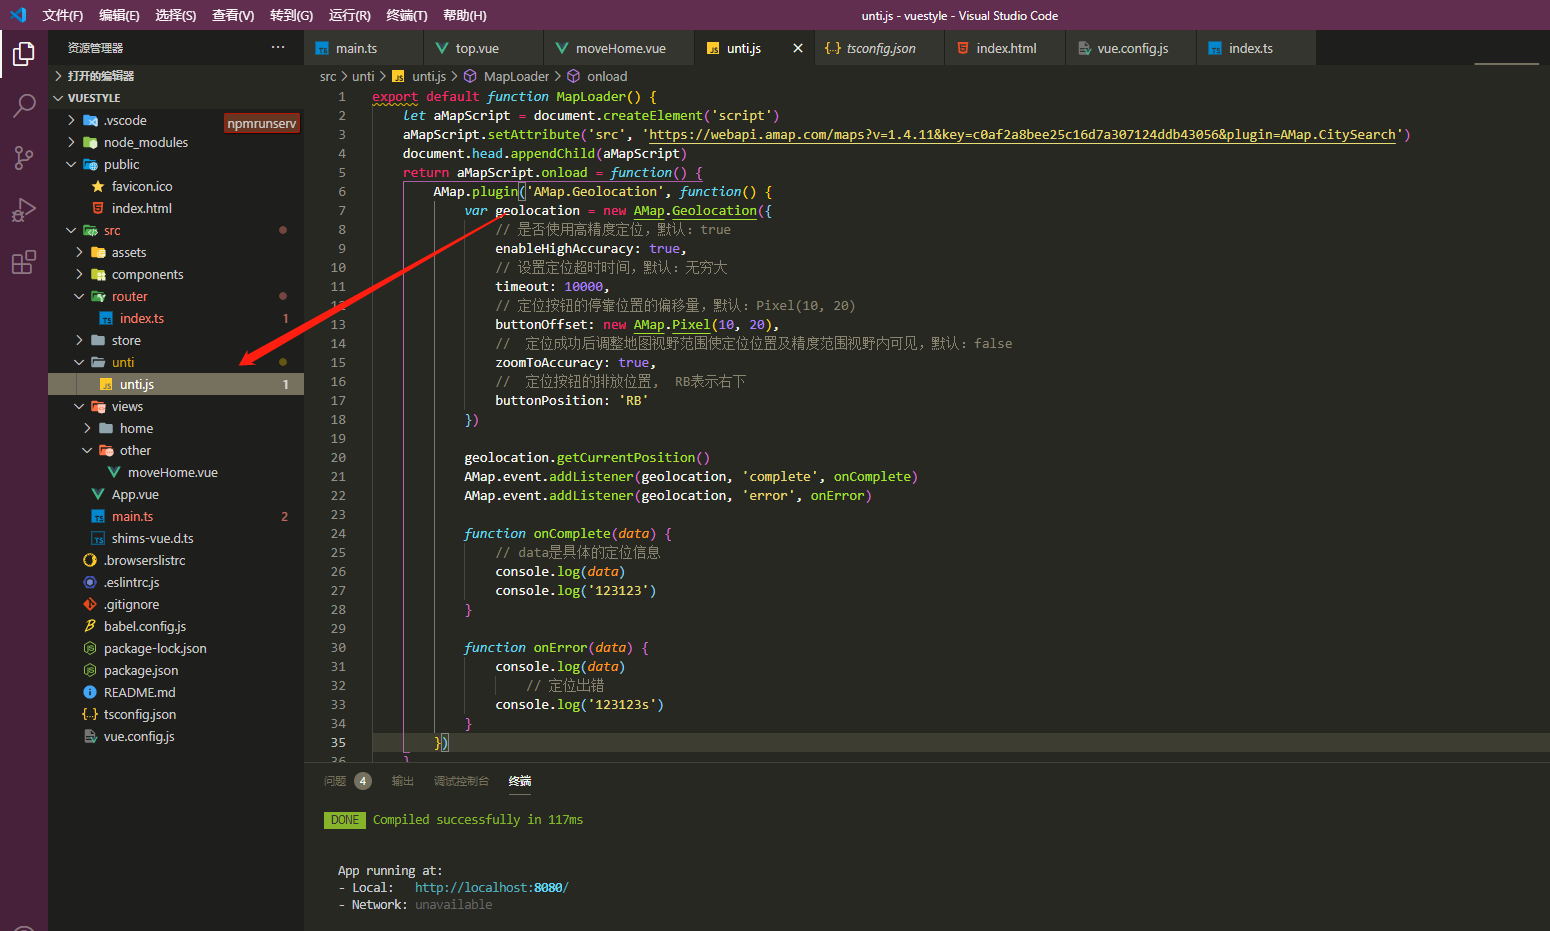Screen dimensions: 1550x931
Task: Open the Extensions view icon
Action: 24,262
